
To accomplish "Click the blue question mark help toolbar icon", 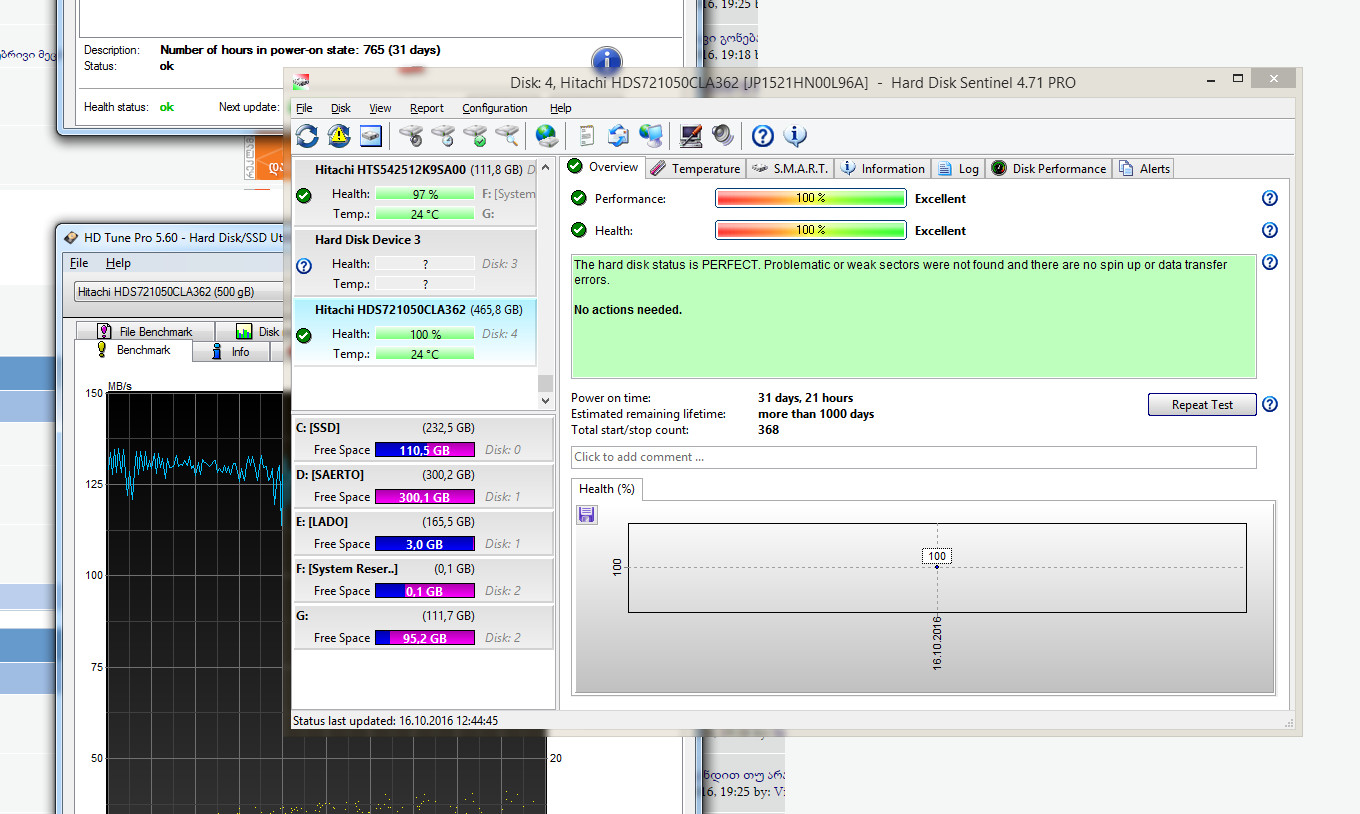I will coord(763,136).
